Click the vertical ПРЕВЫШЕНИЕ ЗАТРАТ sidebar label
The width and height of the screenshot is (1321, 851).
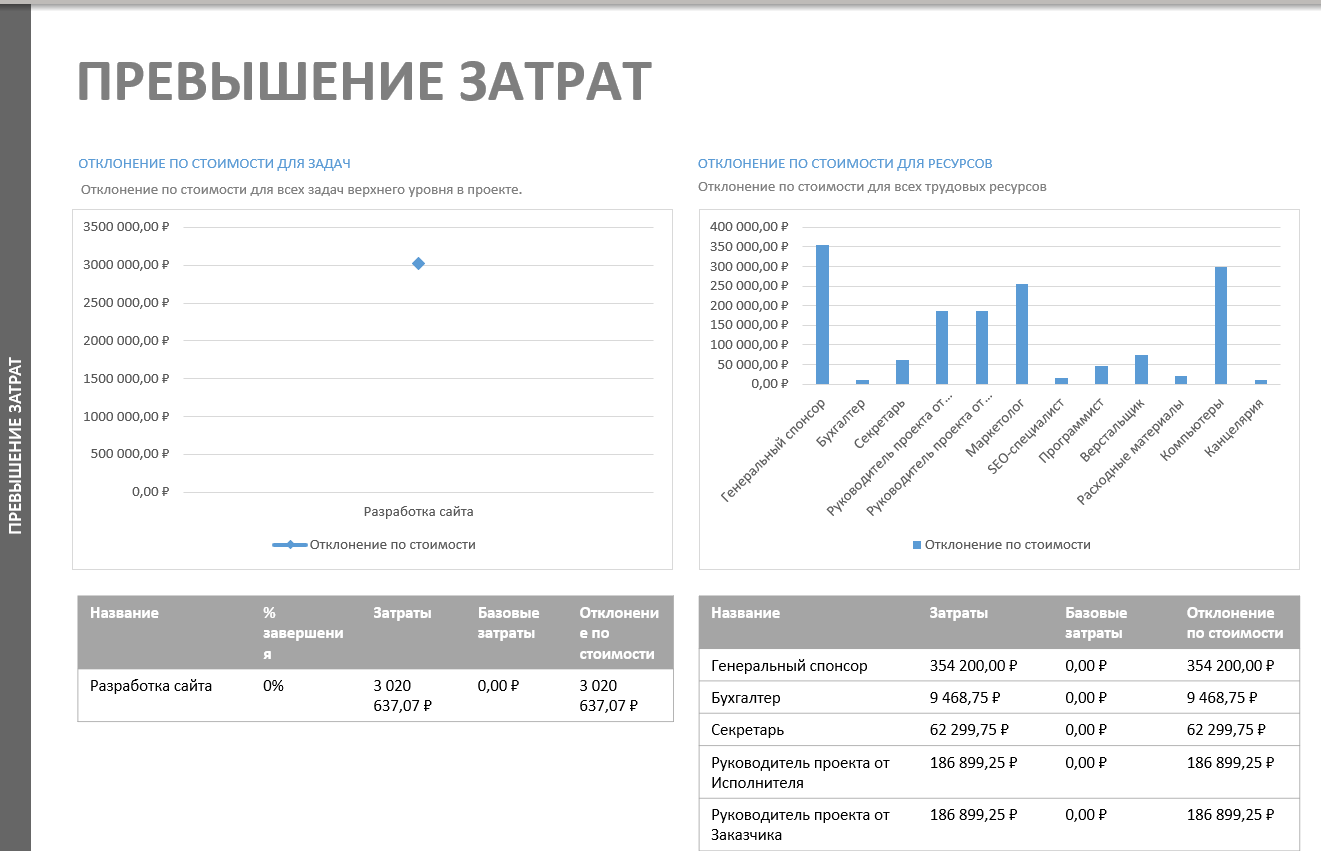[x=15, y=445]
